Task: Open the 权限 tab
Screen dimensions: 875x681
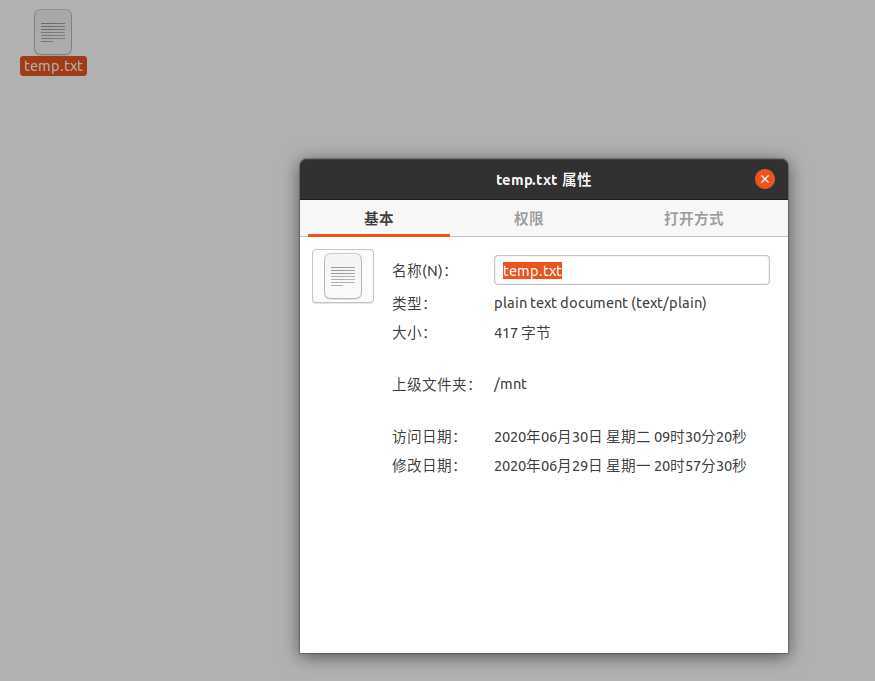Action: click(x=528, y=218)
